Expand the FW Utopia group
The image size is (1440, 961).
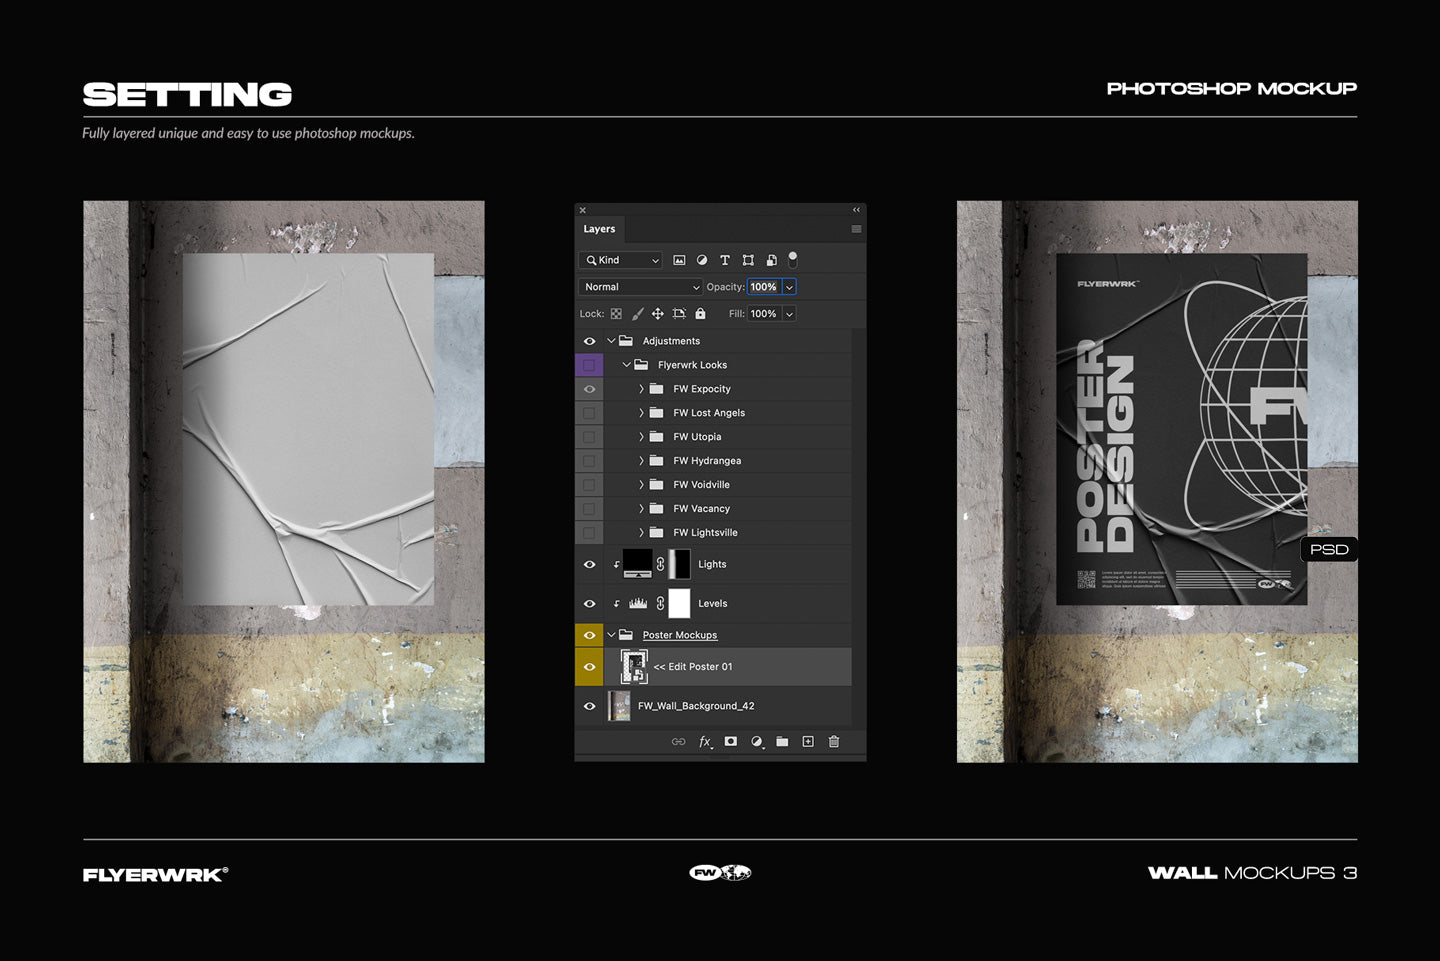click(641, 437)
